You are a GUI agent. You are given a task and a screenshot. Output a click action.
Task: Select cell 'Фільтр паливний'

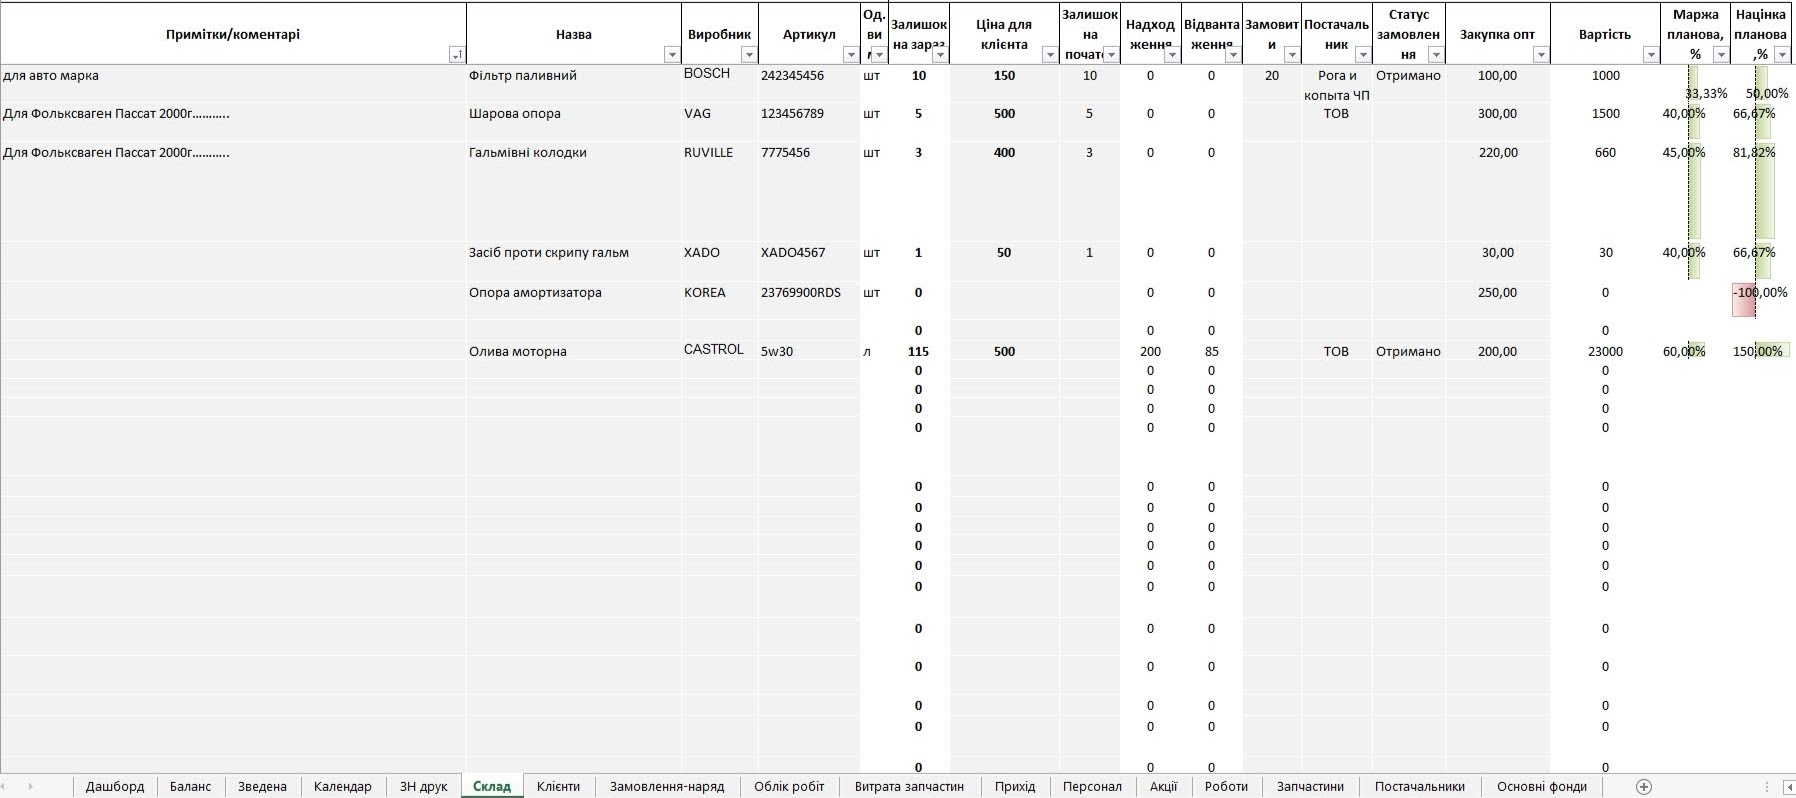coord(574,83)
